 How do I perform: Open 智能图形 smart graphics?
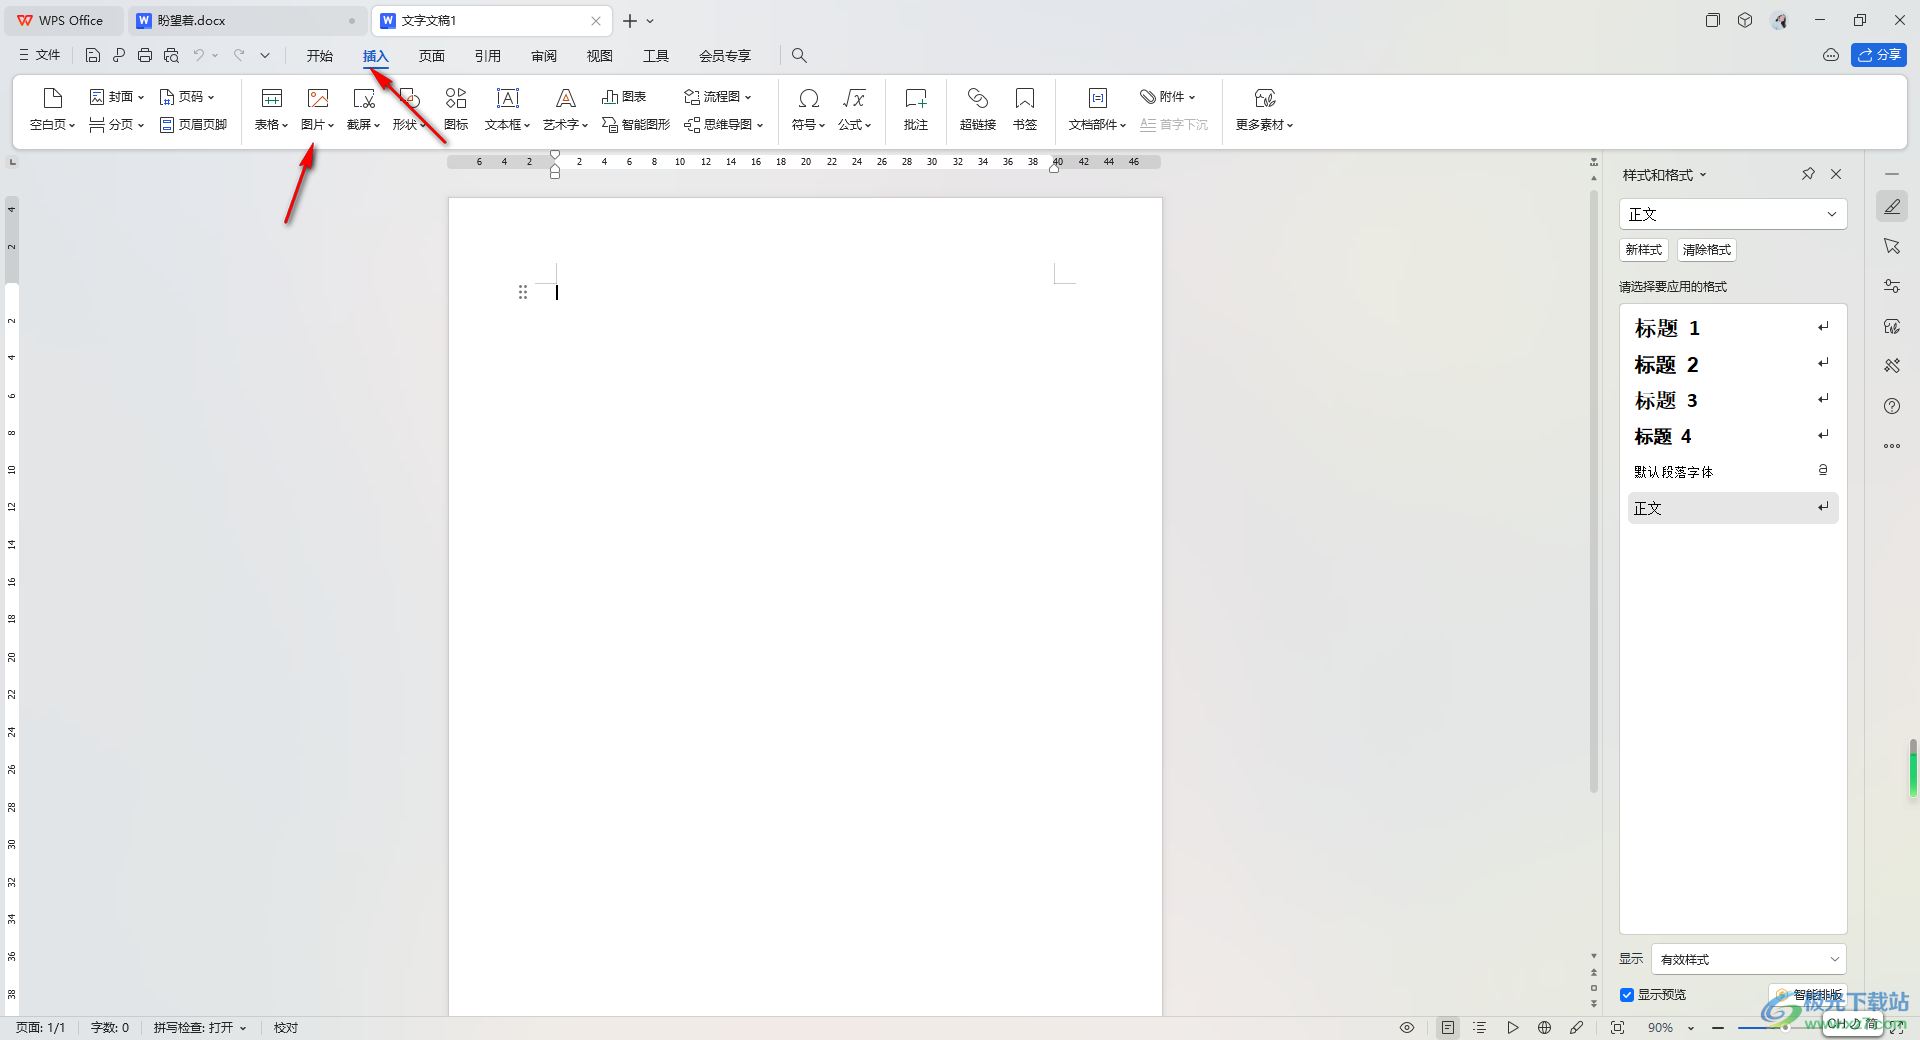(x=636, y=125)
